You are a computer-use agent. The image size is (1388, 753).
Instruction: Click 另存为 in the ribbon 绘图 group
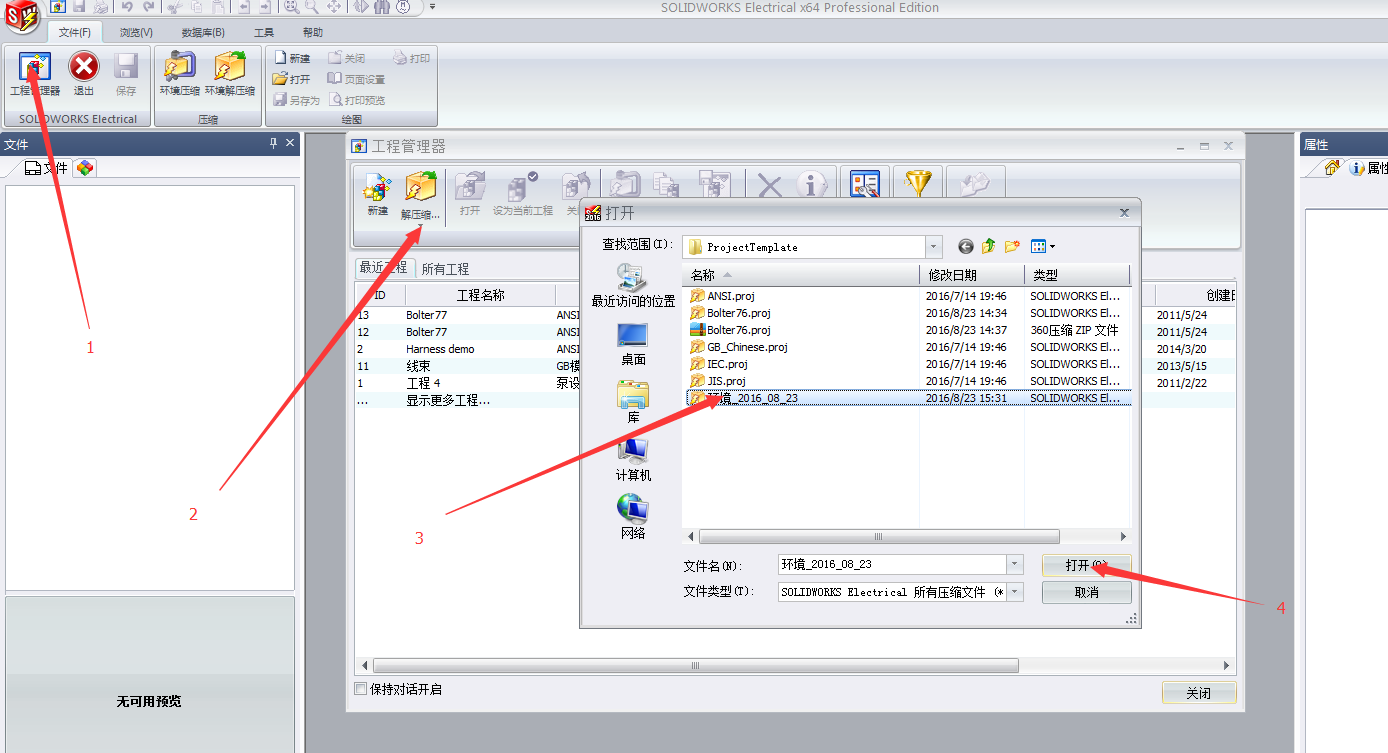point(297,100)
